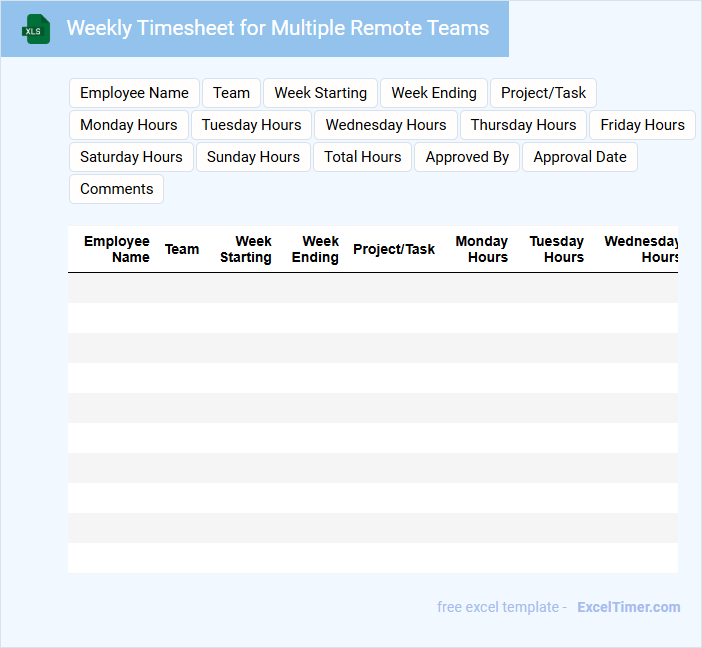Screen dimensions: 702x648
Task: Click the Employee Name column header
Action: click(x=116, y=249)
